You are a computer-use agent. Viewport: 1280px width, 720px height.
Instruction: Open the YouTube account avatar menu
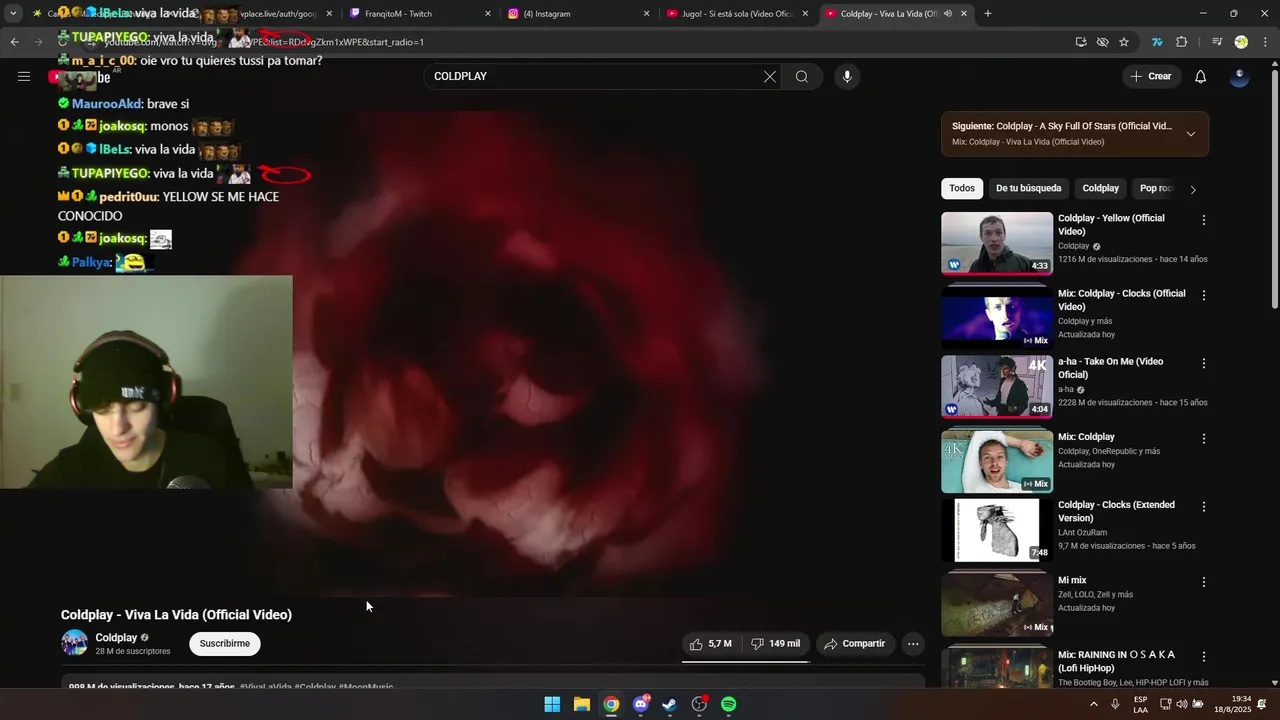point(1239,77)
